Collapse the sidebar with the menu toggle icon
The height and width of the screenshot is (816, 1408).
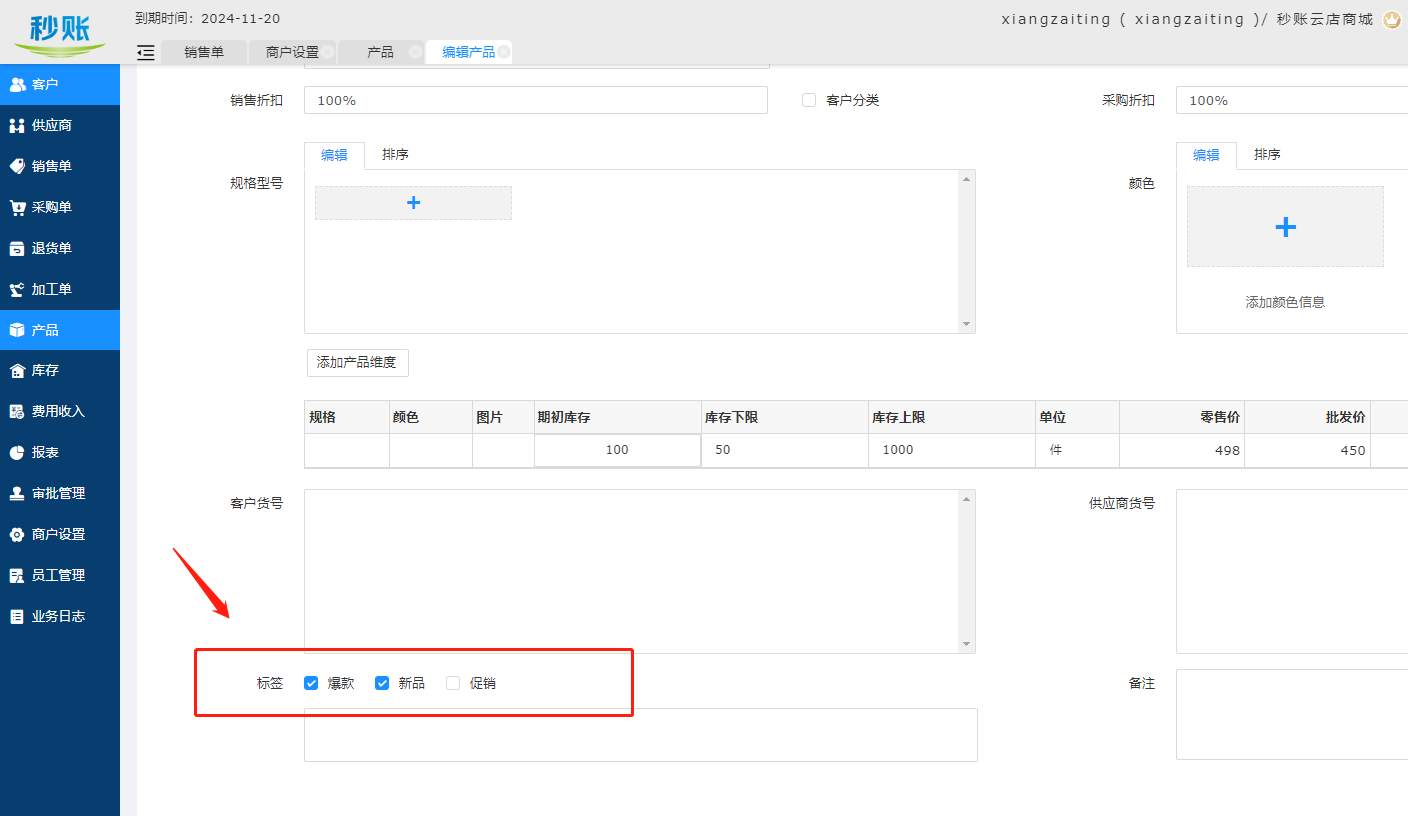tap(146, 53)
